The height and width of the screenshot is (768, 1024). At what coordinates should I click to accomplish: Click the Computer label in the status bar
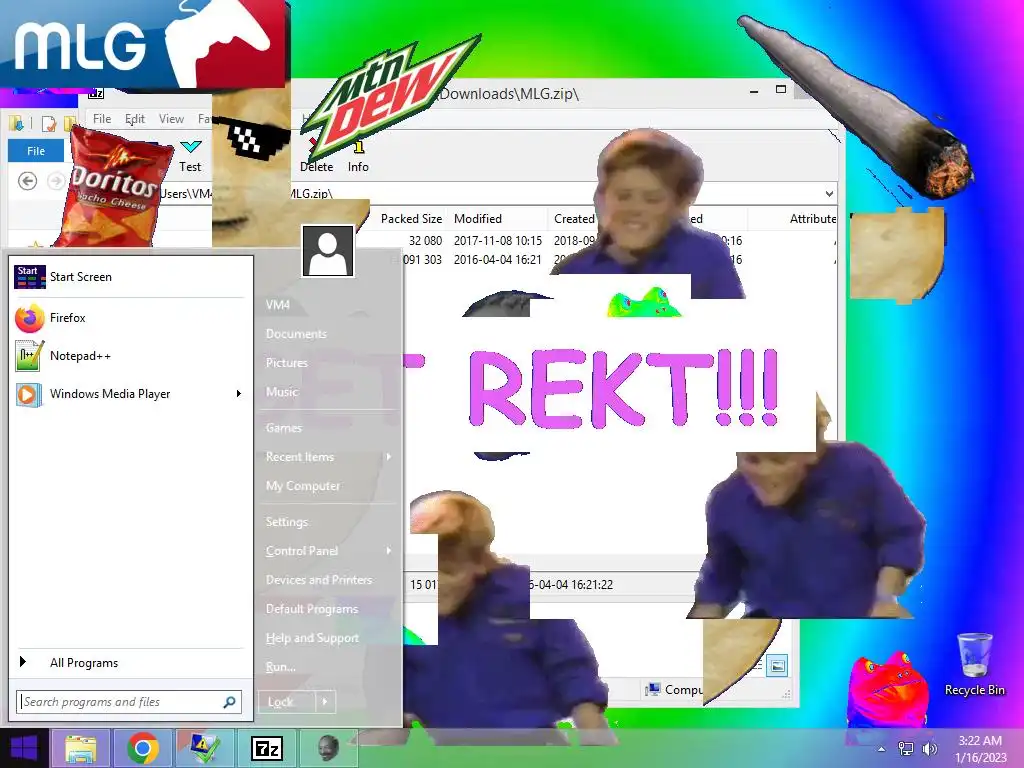click(x=675, y=690)
